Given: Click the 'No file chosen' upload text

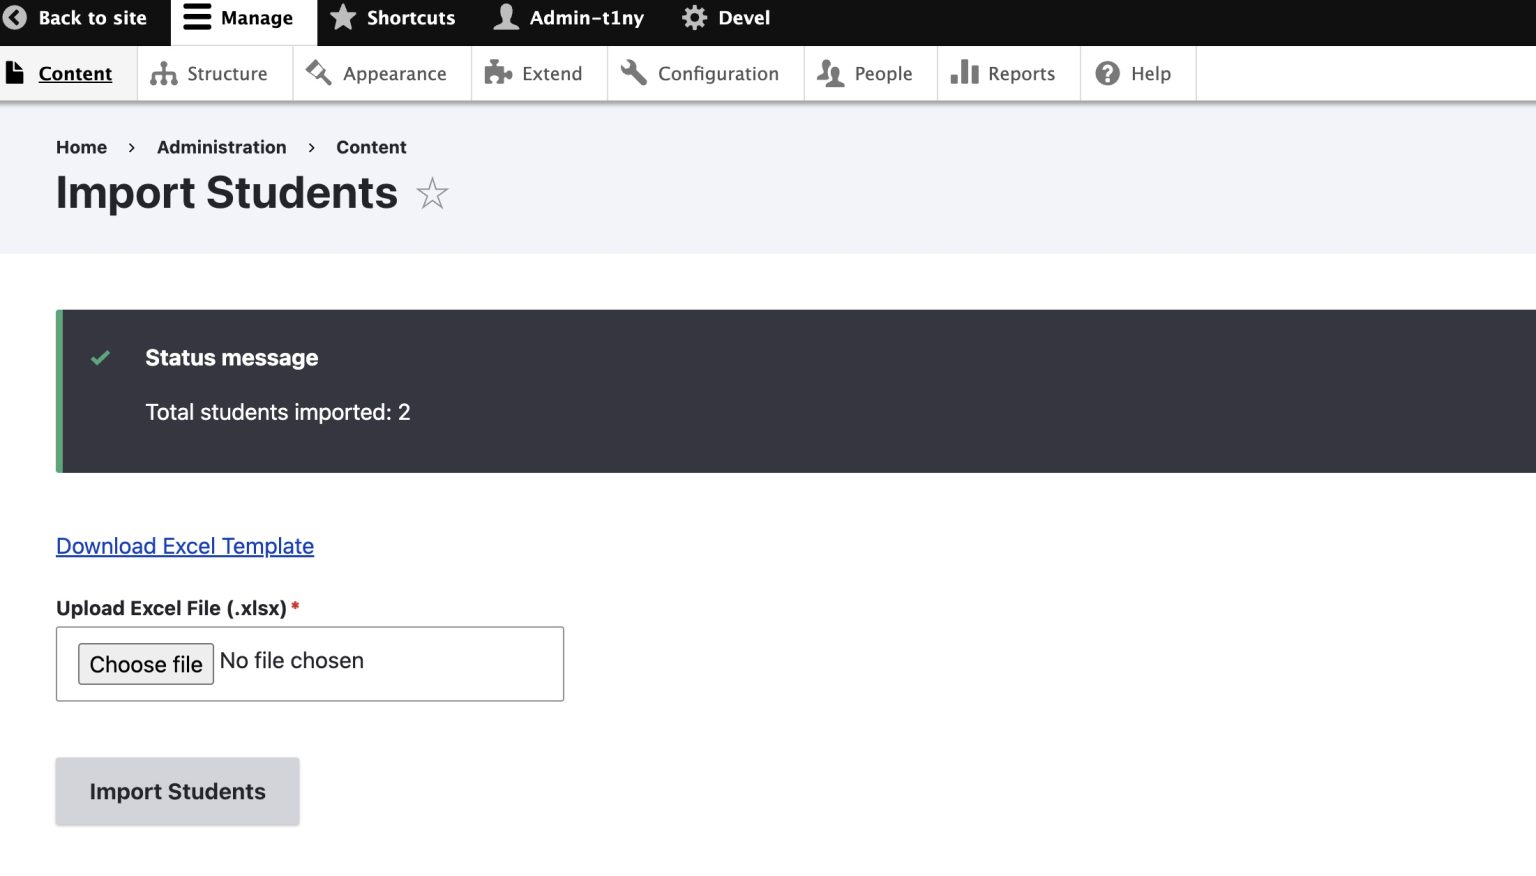Looking at the screenshot, I should 292,661.
